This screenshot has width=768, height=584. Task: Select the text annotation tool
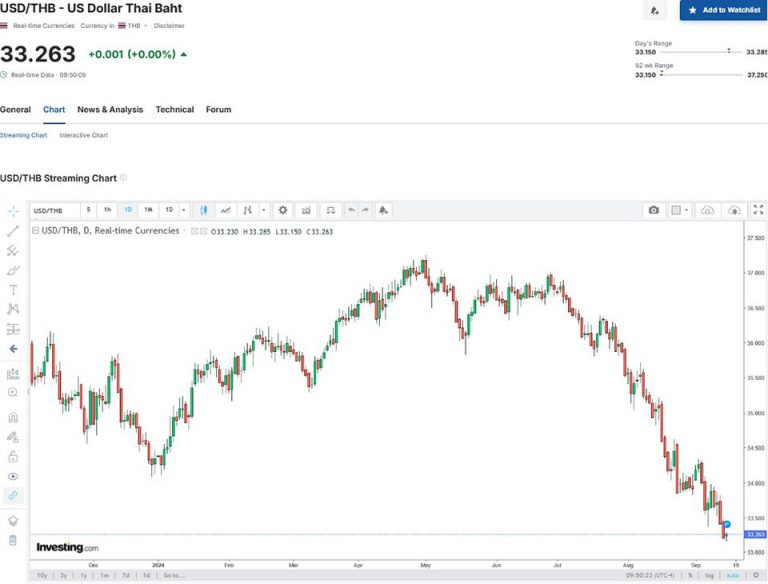13,289
